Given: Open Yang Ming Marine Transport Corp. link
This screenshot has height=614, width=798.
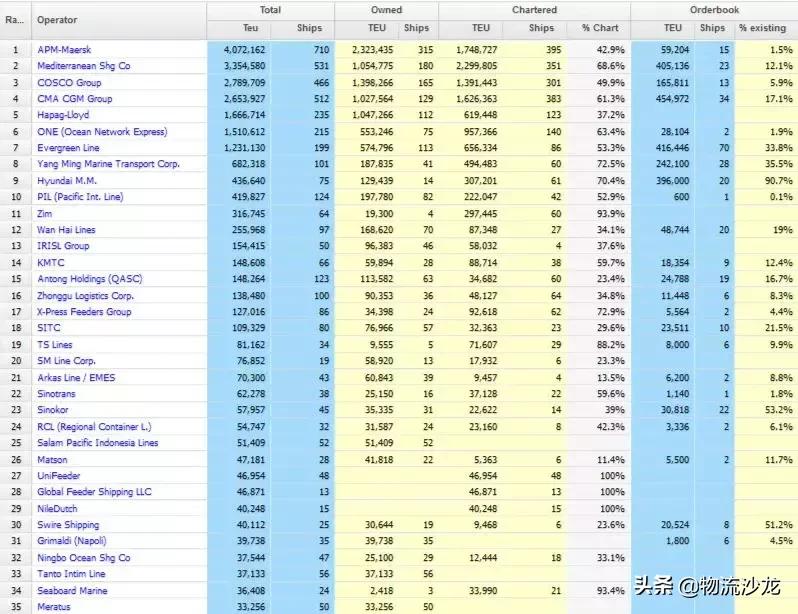Looking at the screenshot, I should [x=108, y=164].
